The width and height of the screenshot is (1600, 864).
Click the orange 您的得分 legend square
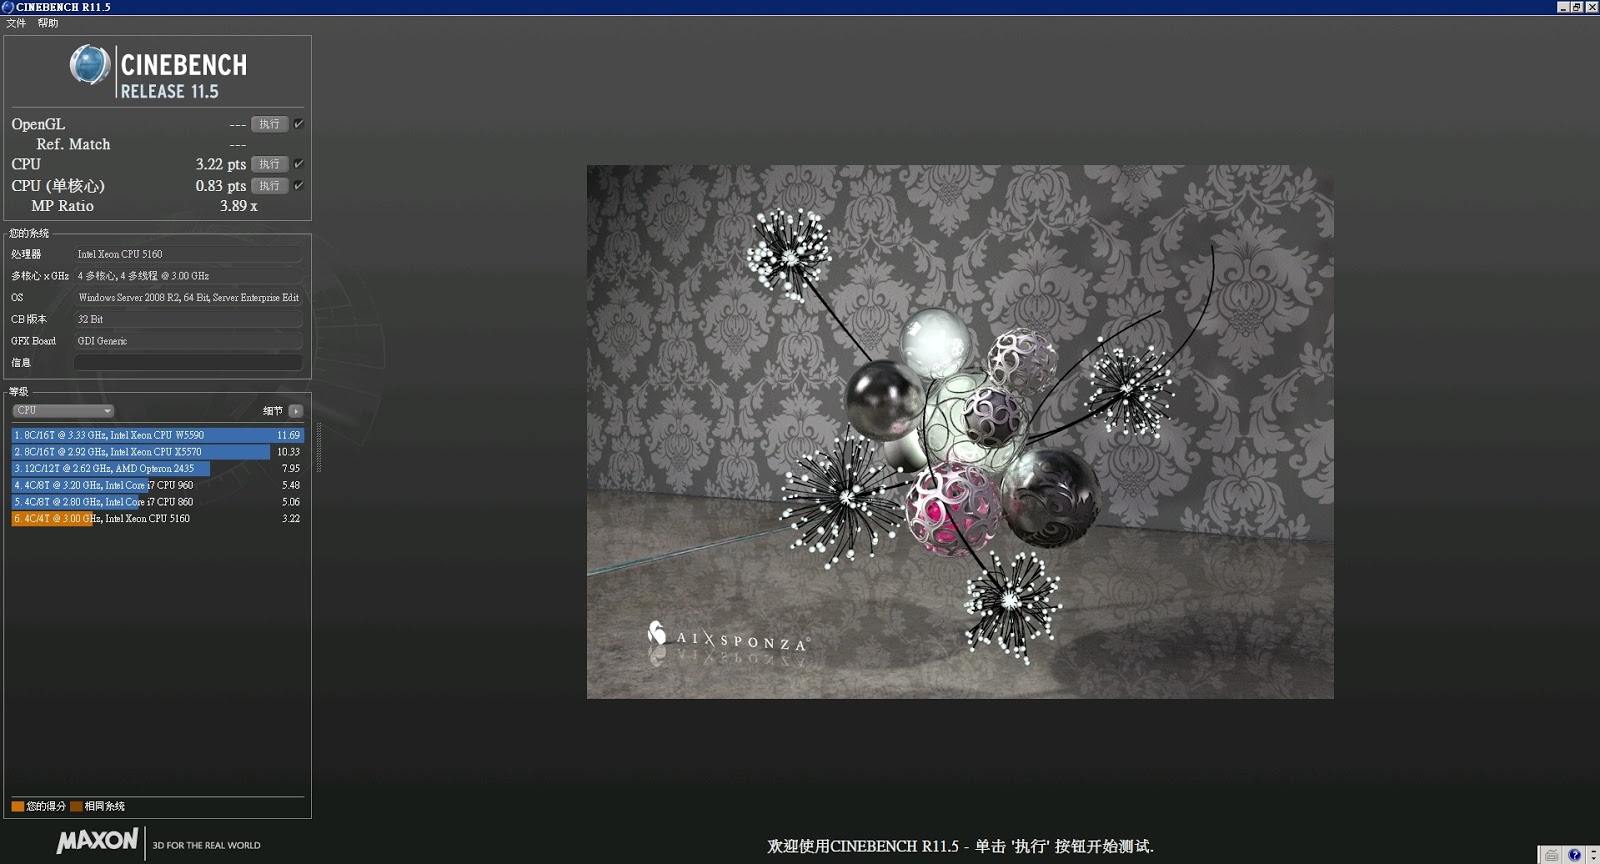click(18, 806)
